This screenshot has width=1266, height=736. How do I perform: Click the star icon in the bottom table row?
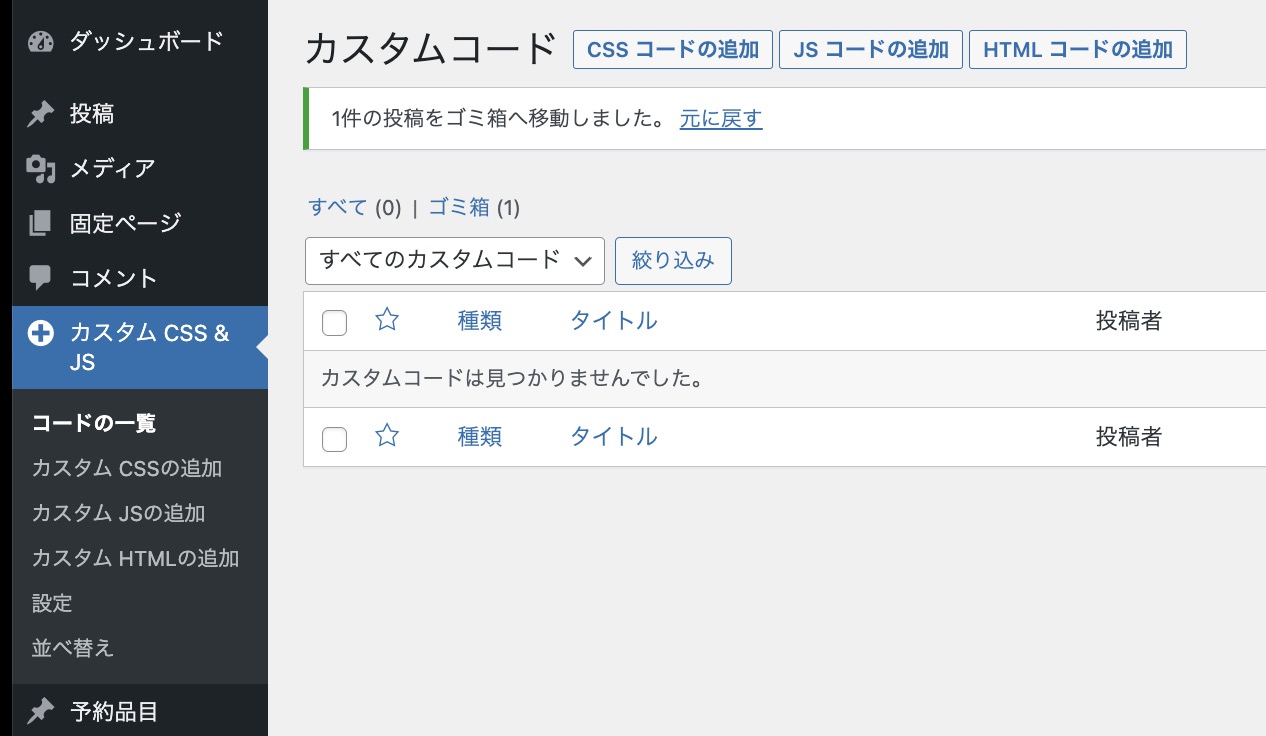(386, 436)
